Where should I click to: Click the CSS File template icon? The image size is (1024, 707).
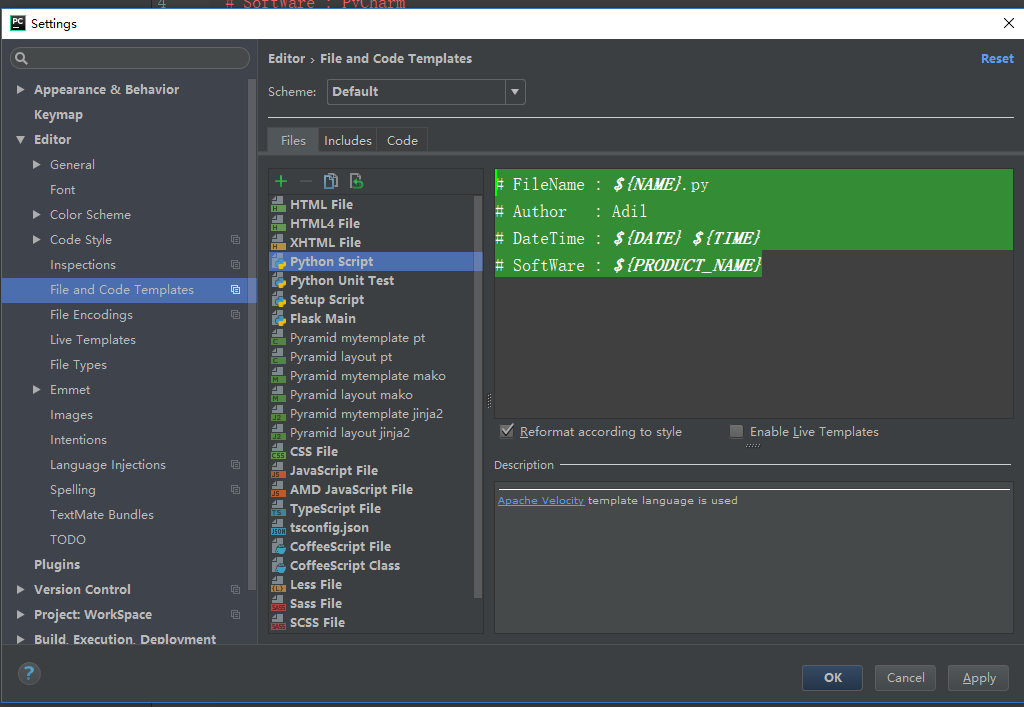pos(278,451)
